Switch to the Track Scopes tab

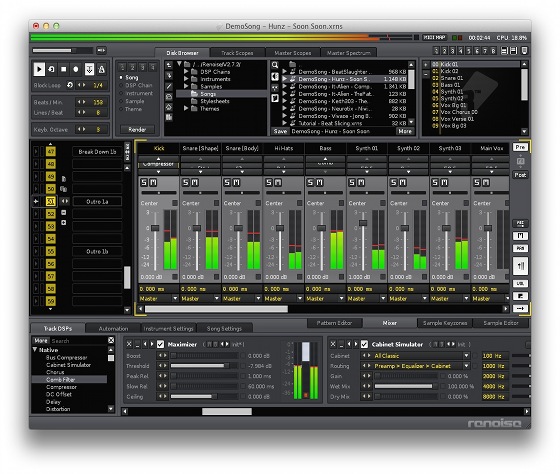(x=237, y=53)
